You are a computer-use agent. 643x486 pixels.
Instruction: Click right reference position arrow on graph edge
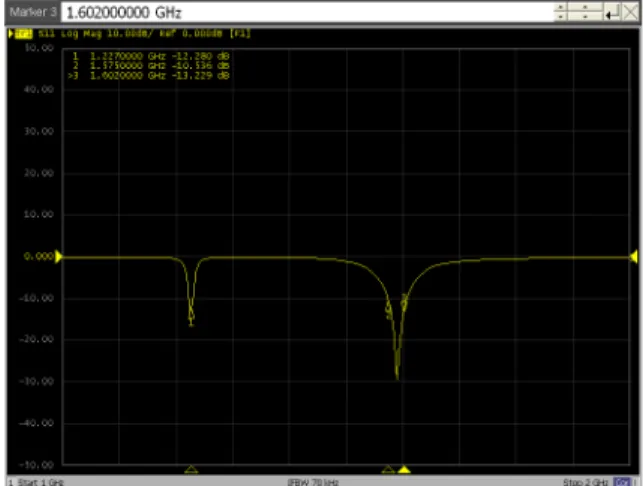634,257
